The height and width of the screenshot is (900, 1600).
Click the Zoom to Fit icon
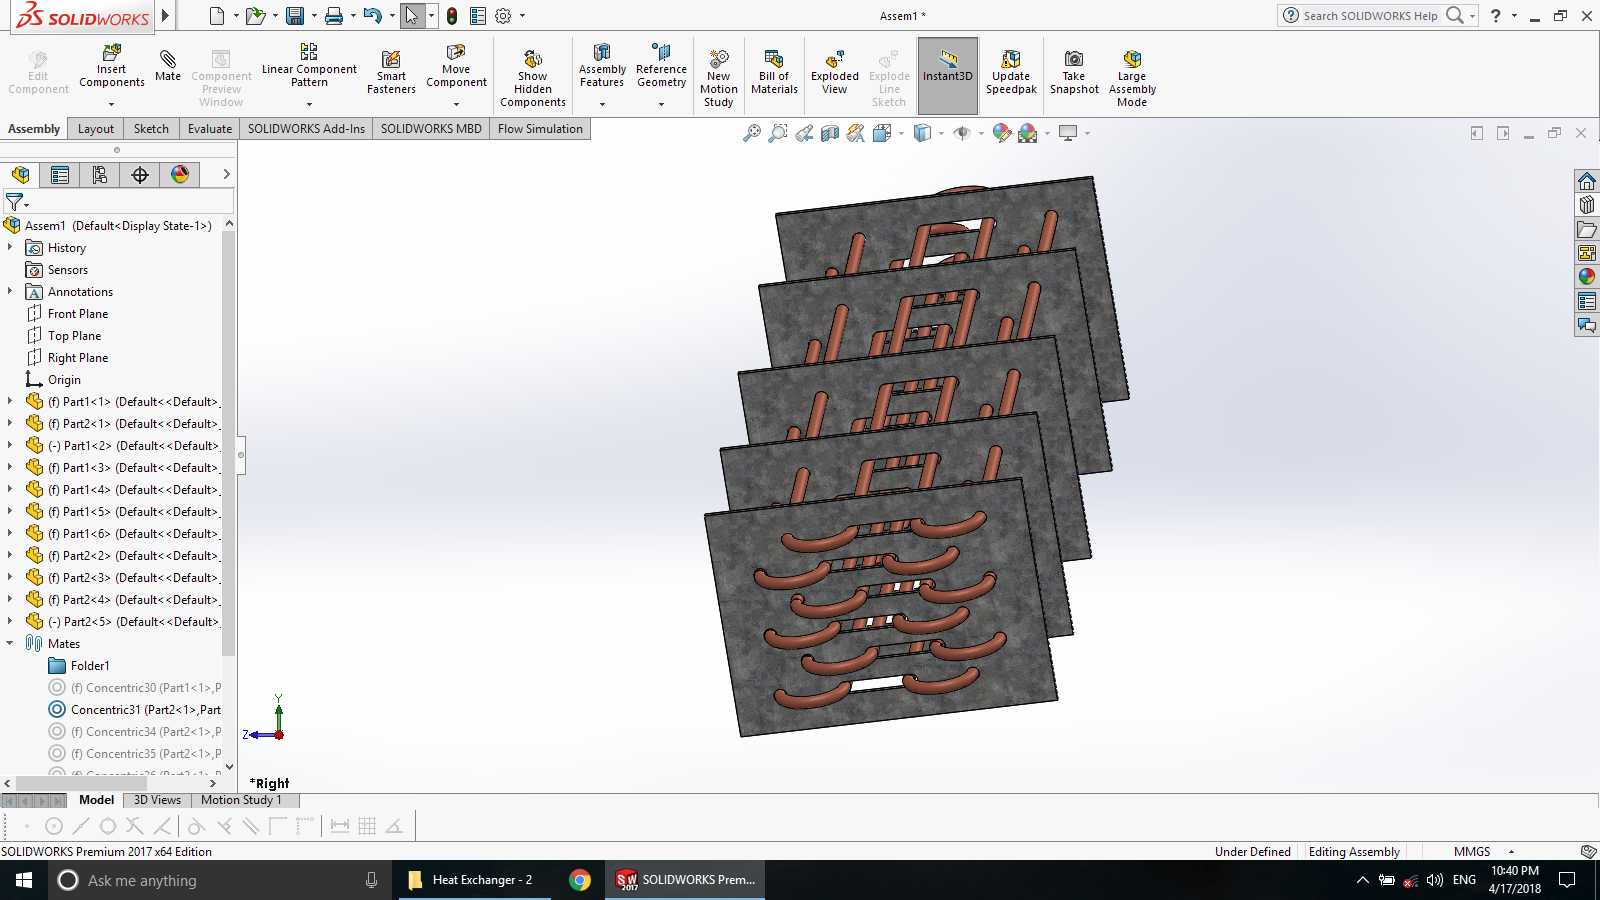coord(752,133)
